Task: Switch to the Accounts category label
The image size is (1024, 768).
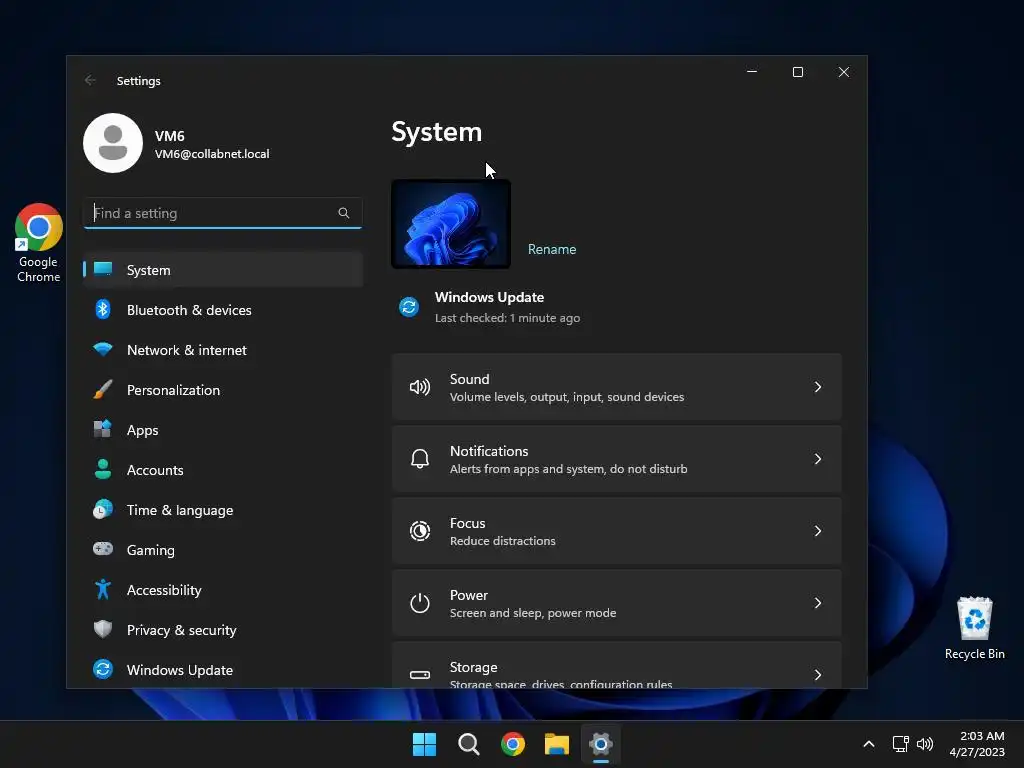Action: (x=155, y=470)
